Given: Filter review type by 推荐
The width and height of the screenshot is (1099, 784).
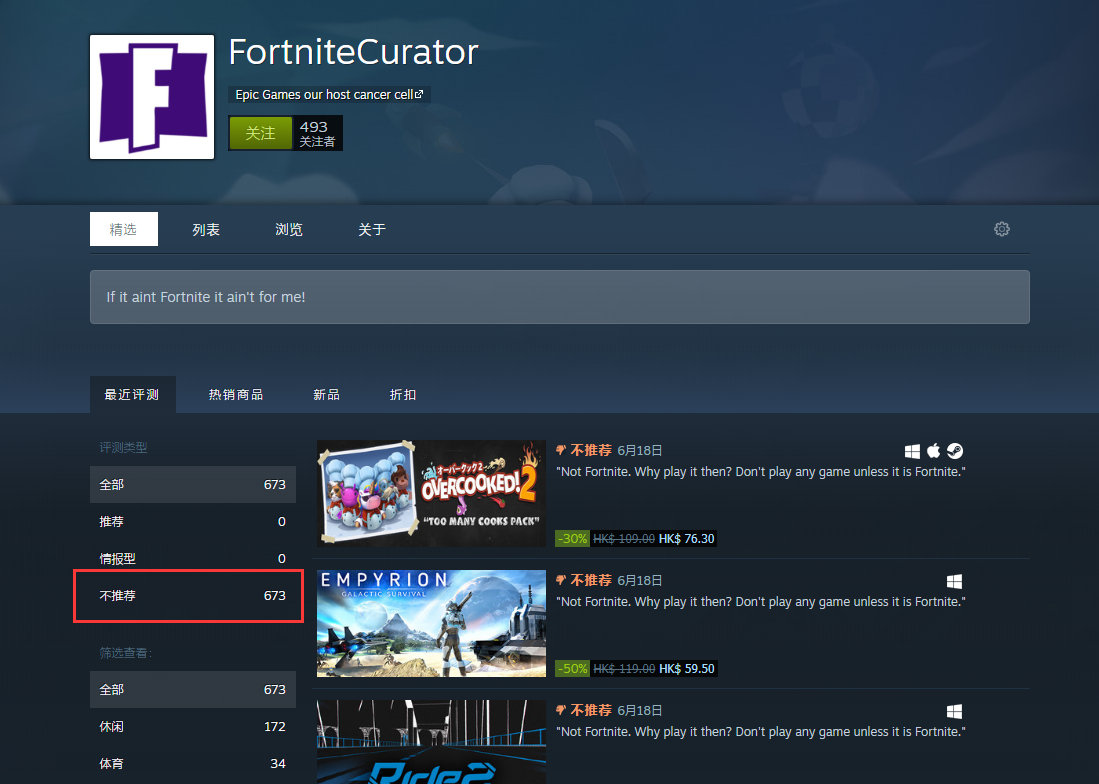Looking at the screenshot, I should tap(193, 521).
